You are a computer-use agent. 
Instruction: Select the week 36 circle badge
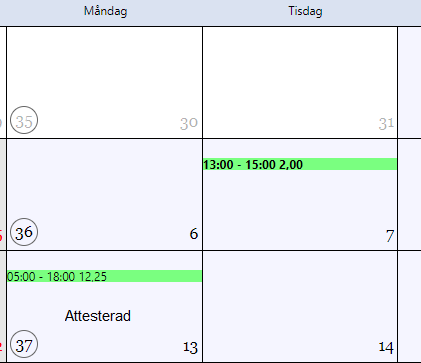pos(24,232)
